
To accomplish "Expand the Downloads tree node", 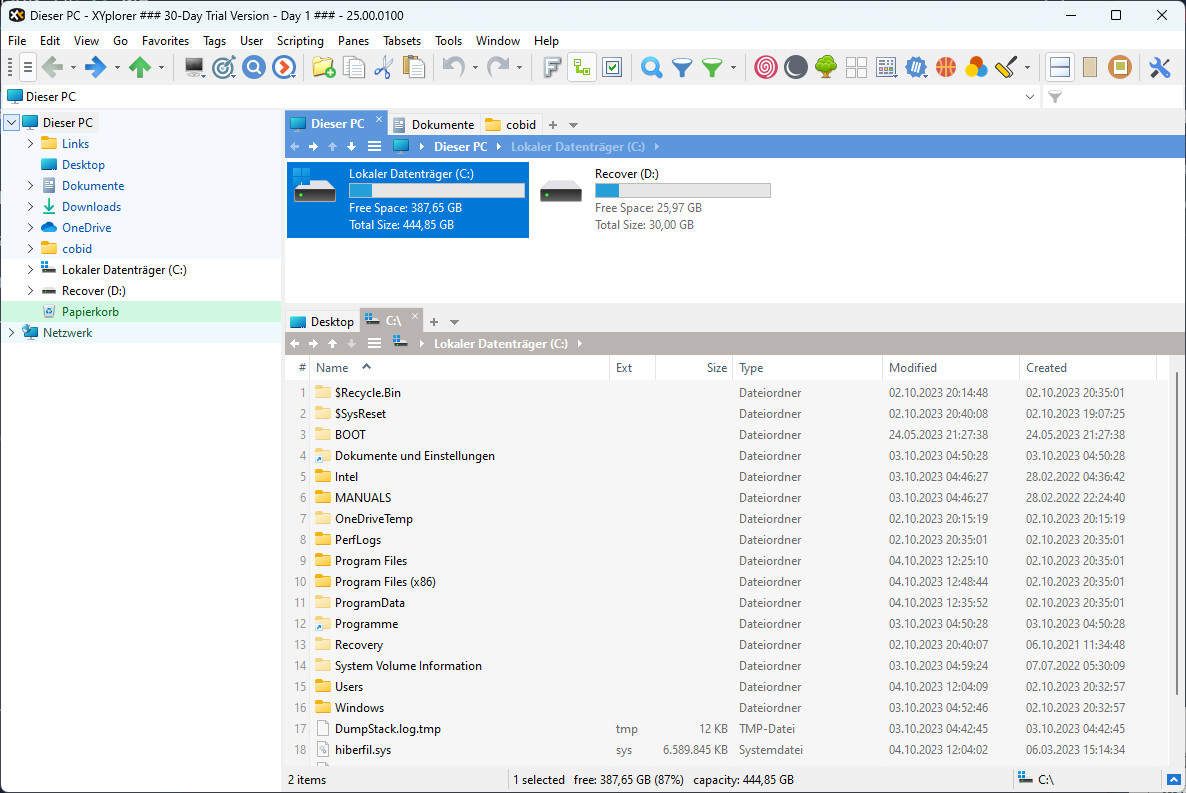I will [x=31, y=207].
